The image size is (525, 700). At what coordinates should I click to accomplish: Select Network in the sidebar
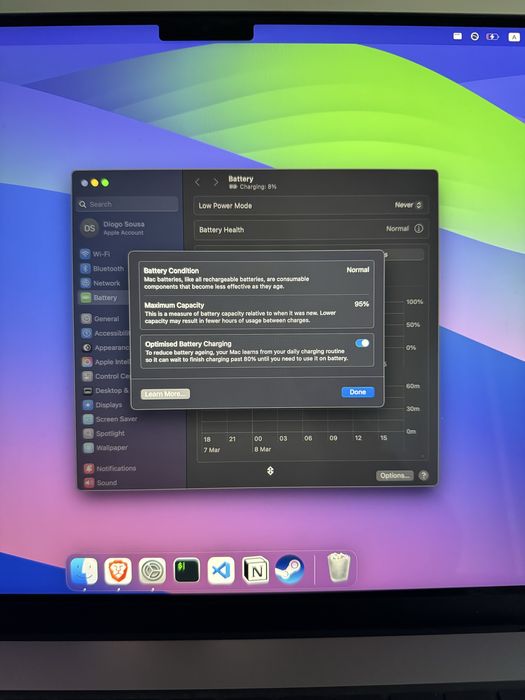(x=106, y=283)
